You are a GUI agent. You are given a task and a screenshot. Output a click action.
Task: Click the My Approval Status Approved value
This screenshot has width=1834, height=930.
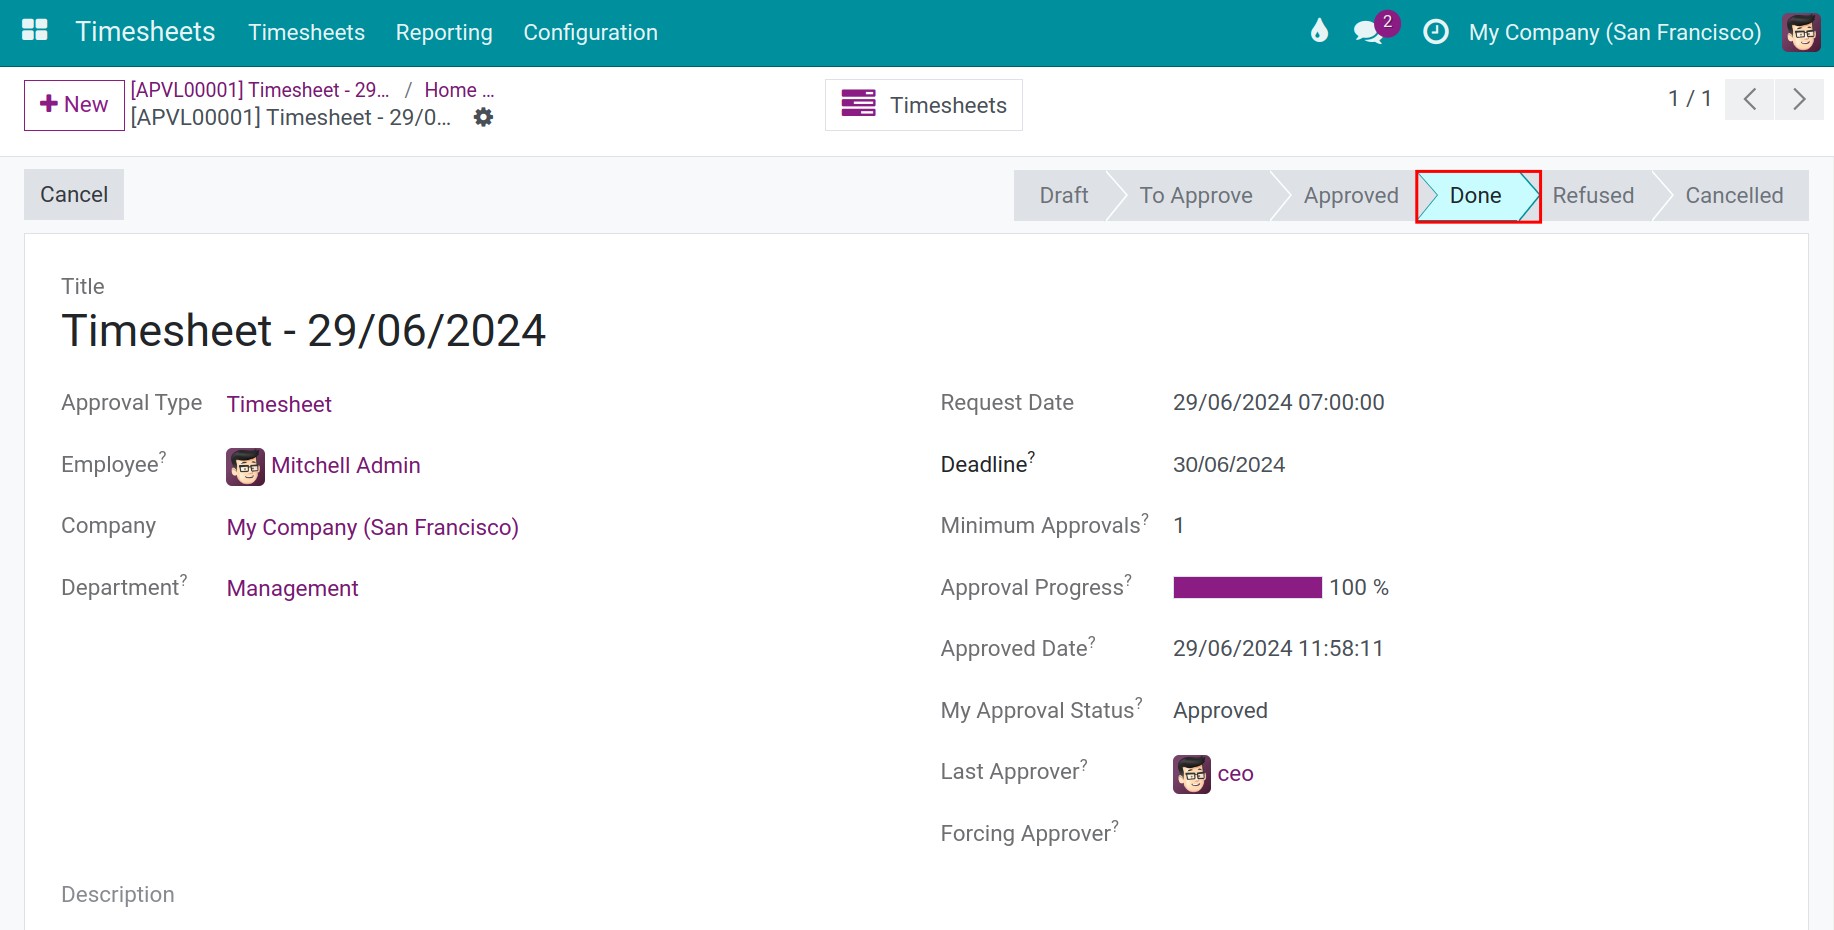point(1220,711)
